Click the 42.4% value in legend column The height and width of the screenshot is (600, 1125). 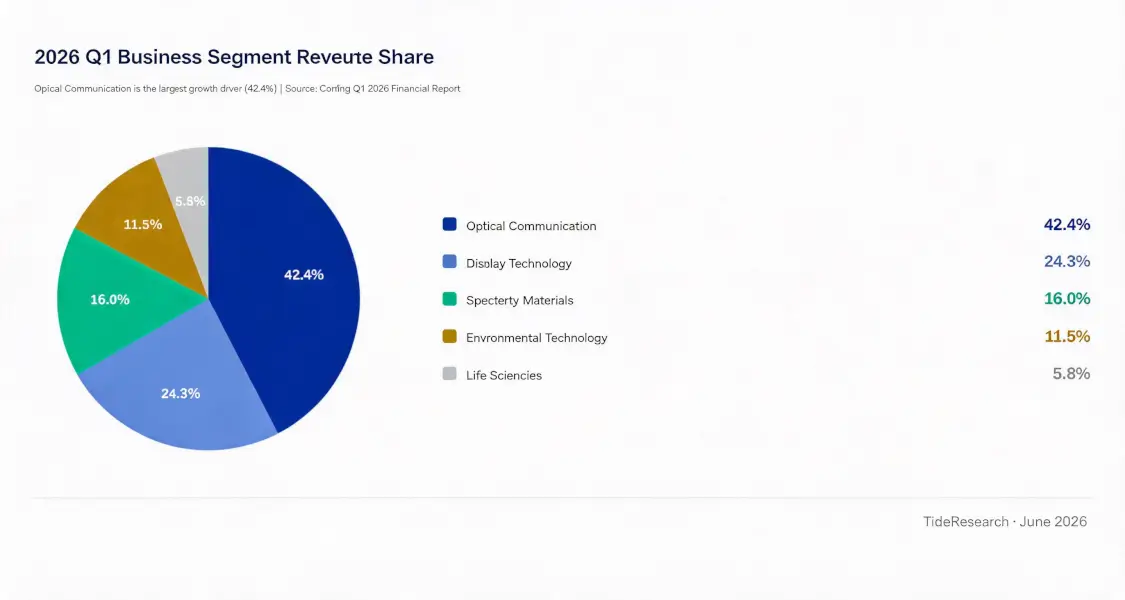coord(1067,225)
